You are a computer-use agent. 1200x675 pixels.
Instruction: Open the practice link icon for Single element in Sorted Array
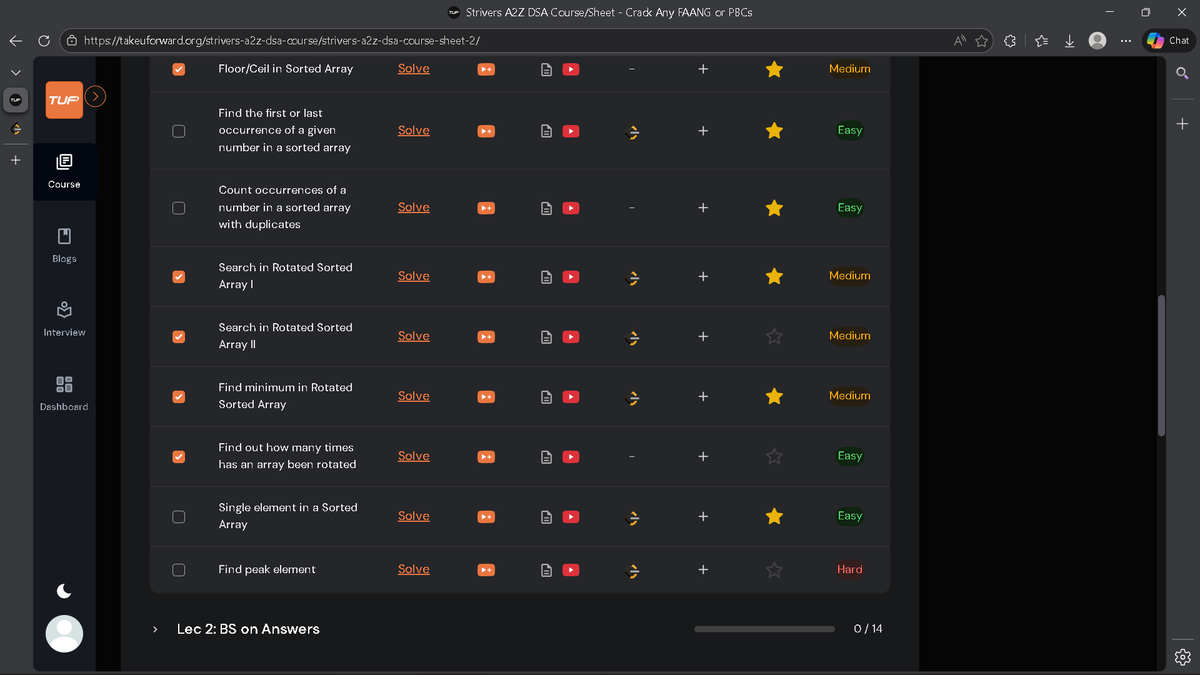pyautogui.click(x=632, y=517)
